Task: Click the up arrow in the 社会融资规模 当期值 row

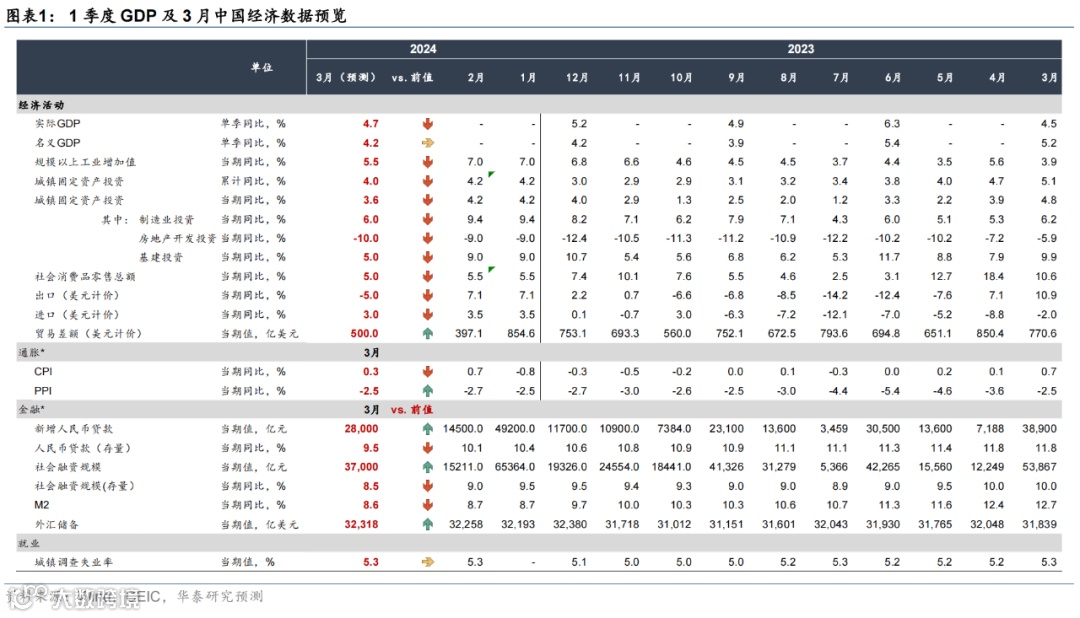Action: [428, 467]
